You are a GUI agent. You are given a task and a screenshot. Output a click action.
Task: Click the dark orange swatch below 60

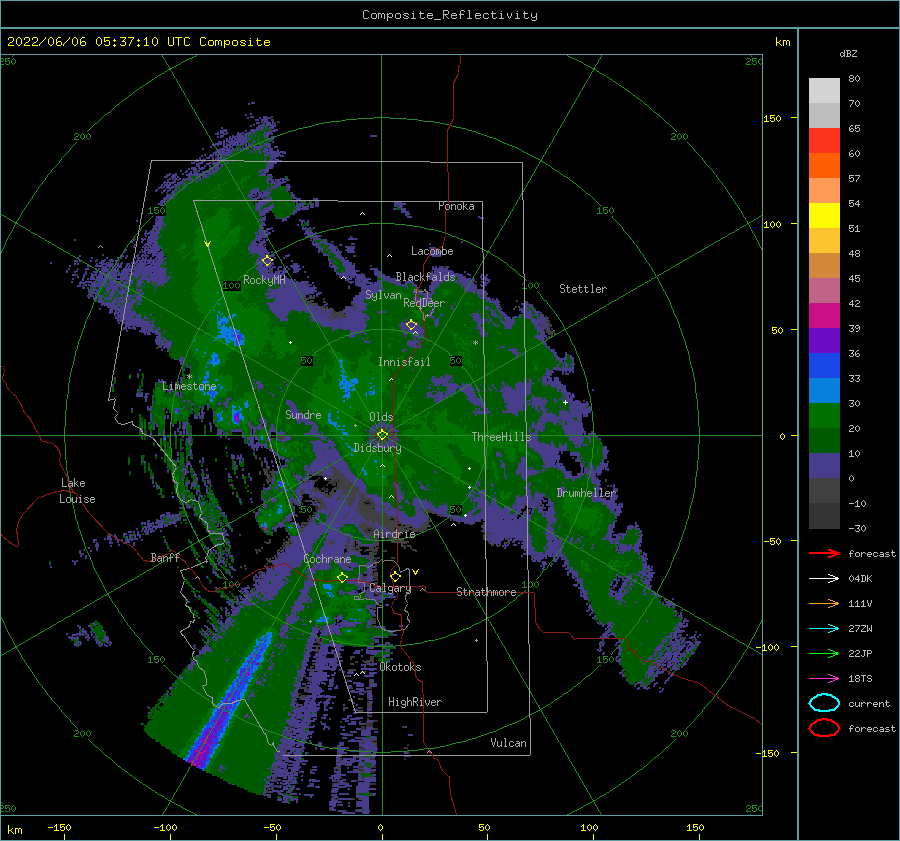click(824, 165)
